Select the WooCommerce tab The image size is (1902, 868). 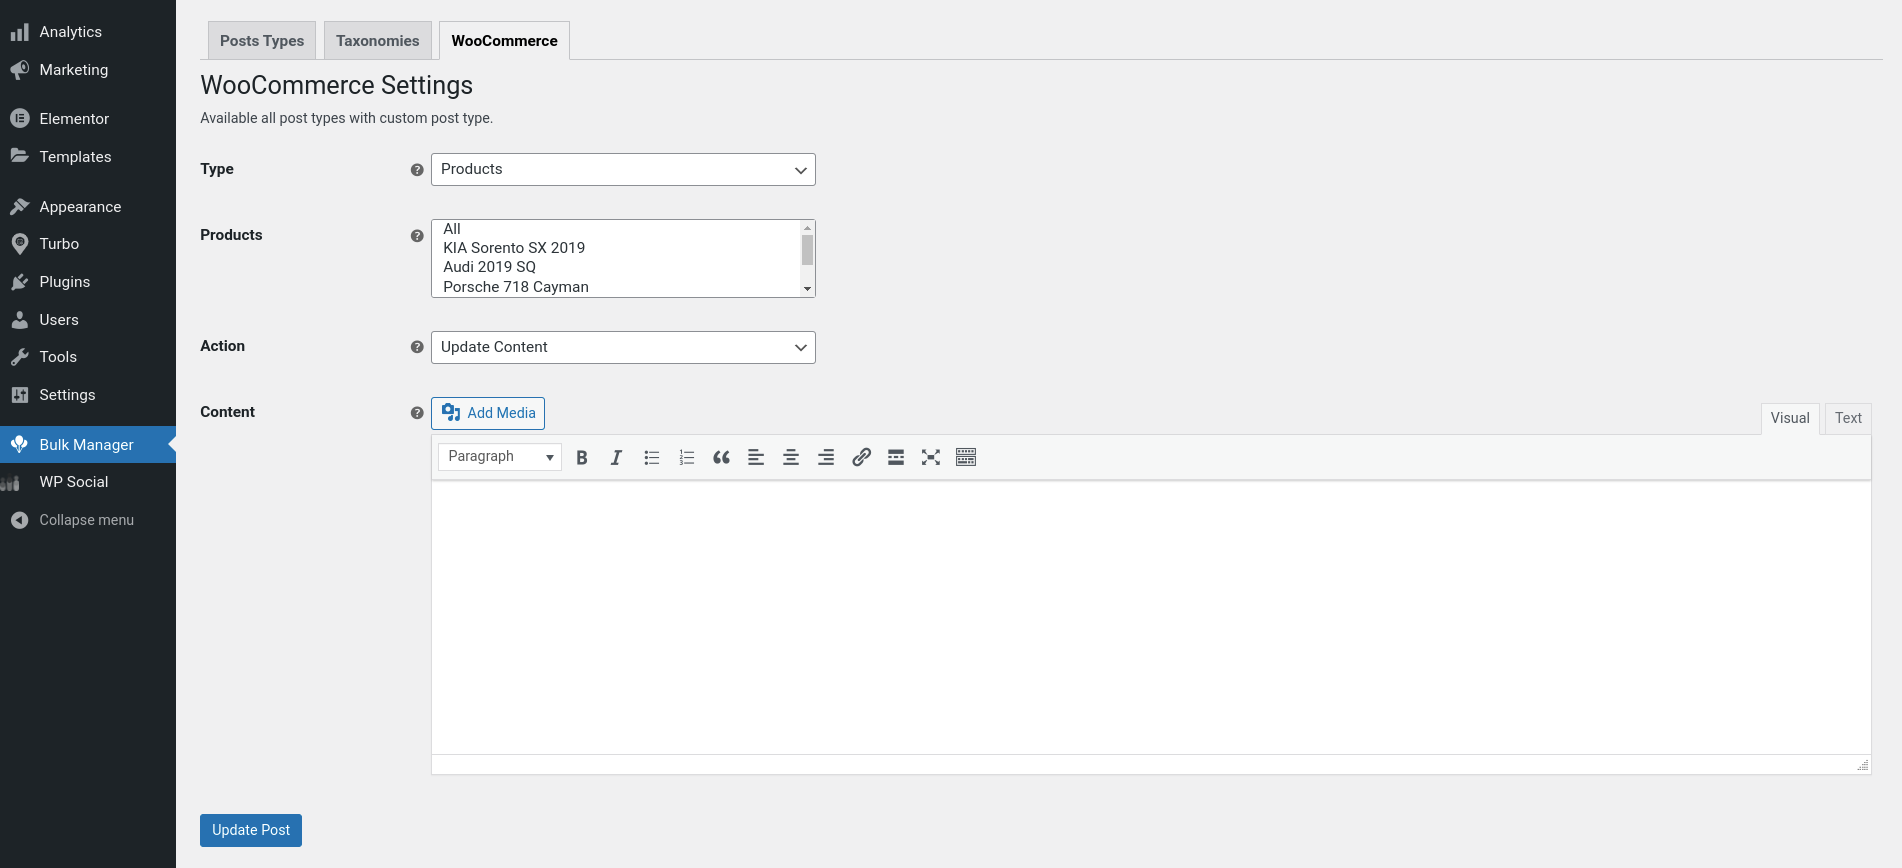point(504,41)
